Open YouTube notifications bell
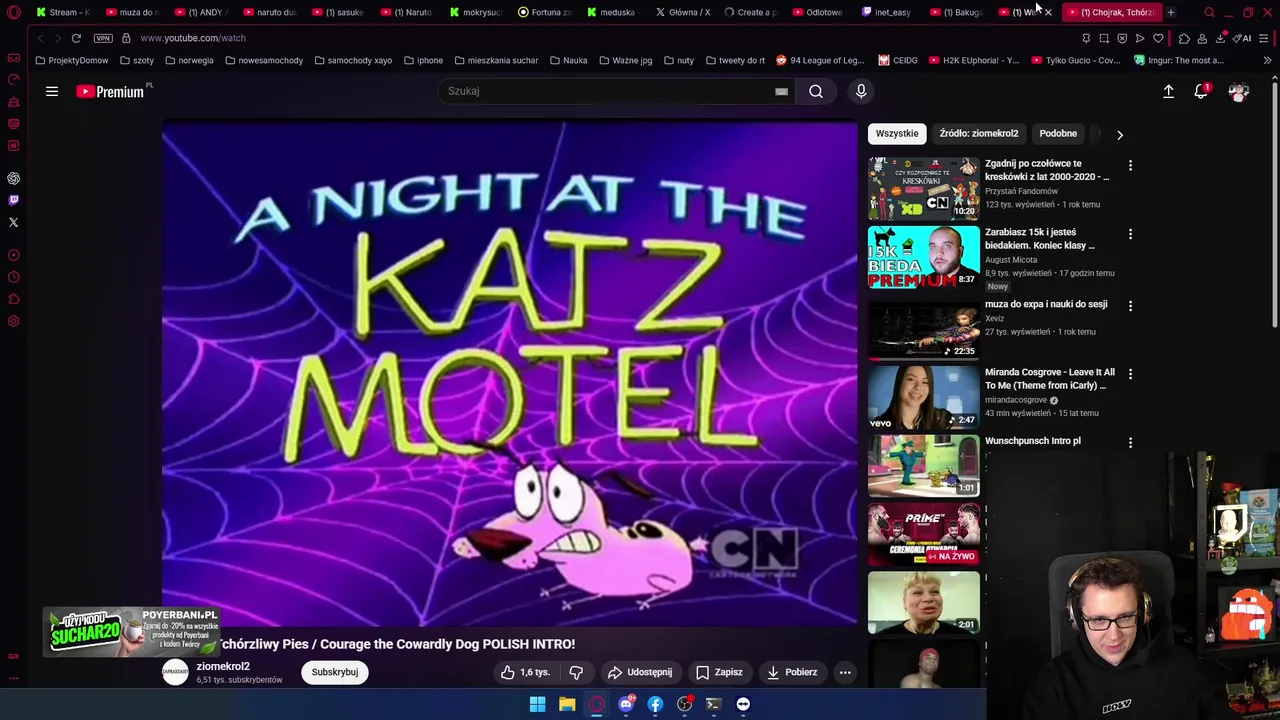This screenshot has height=720, width=1280. click(x=1201, y=91)
